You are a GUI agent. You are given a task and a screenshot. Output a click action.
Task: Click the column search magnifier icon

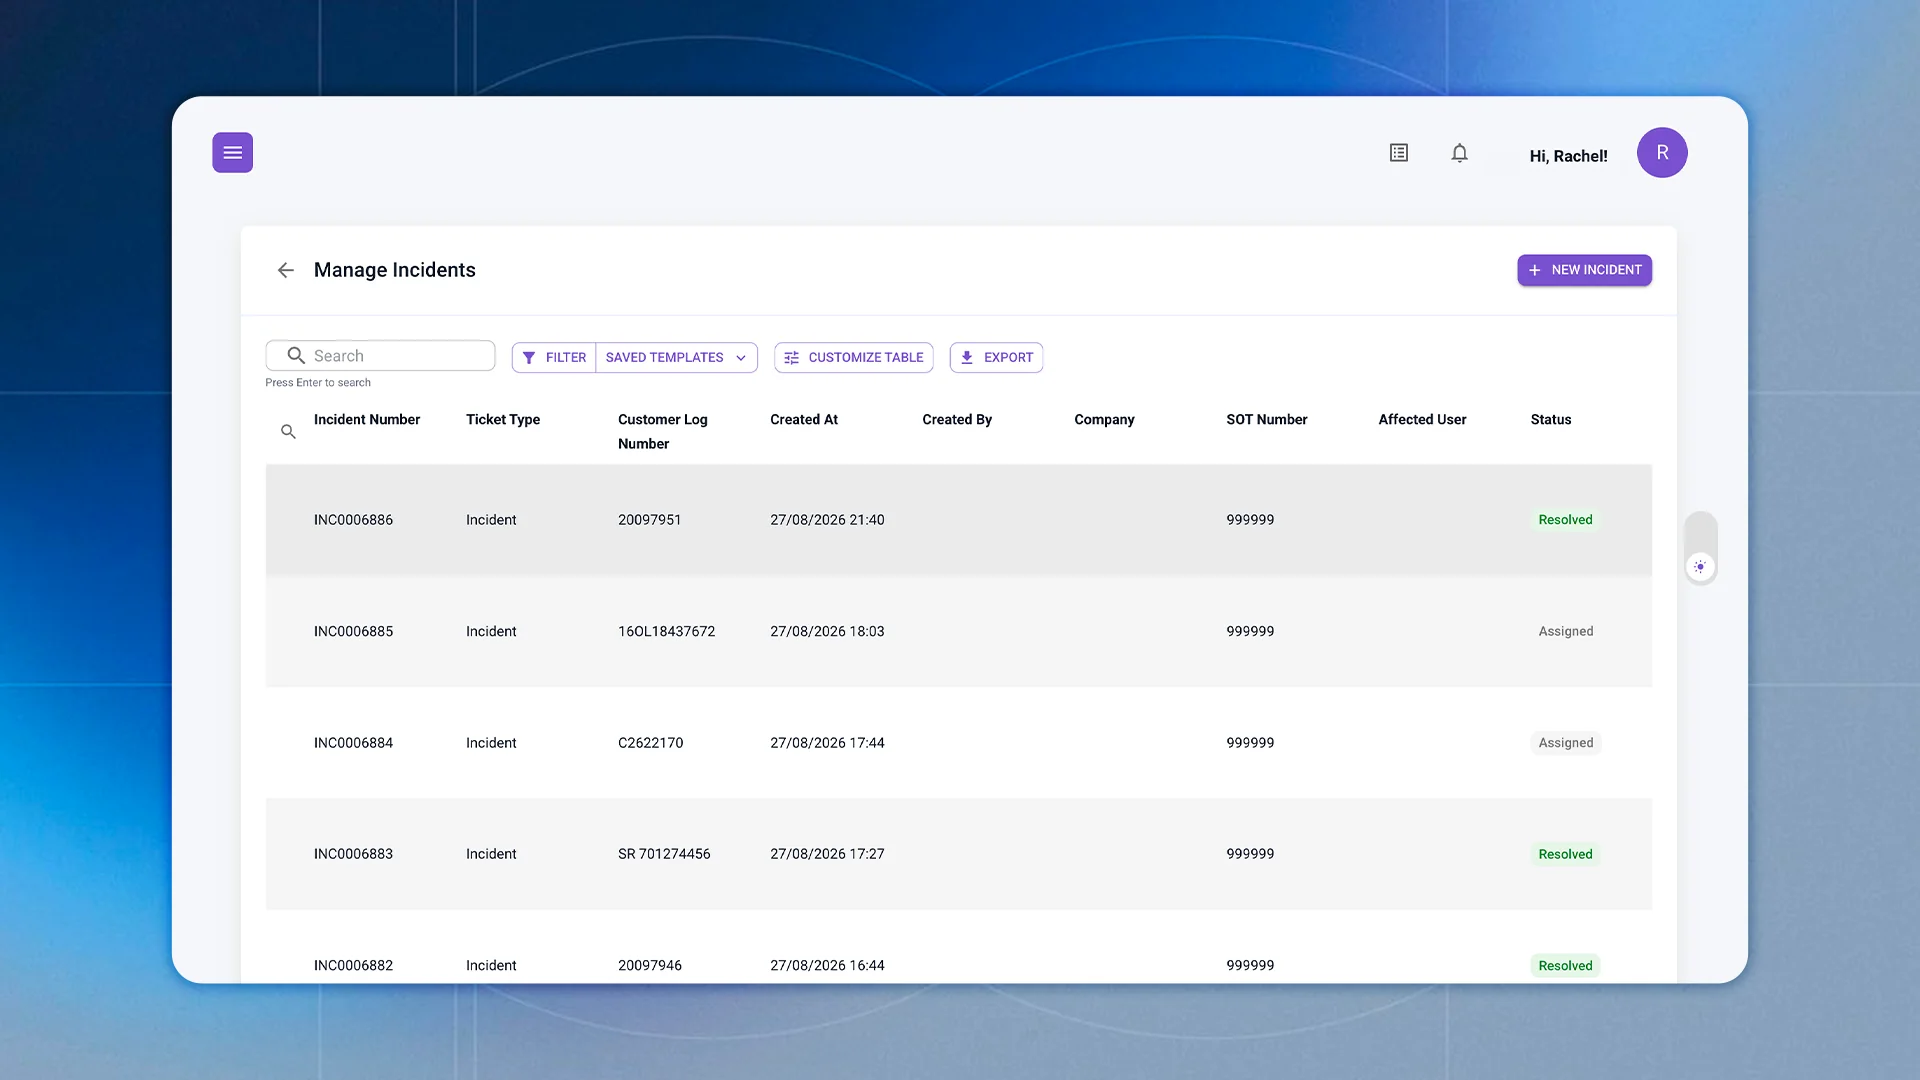288,432
